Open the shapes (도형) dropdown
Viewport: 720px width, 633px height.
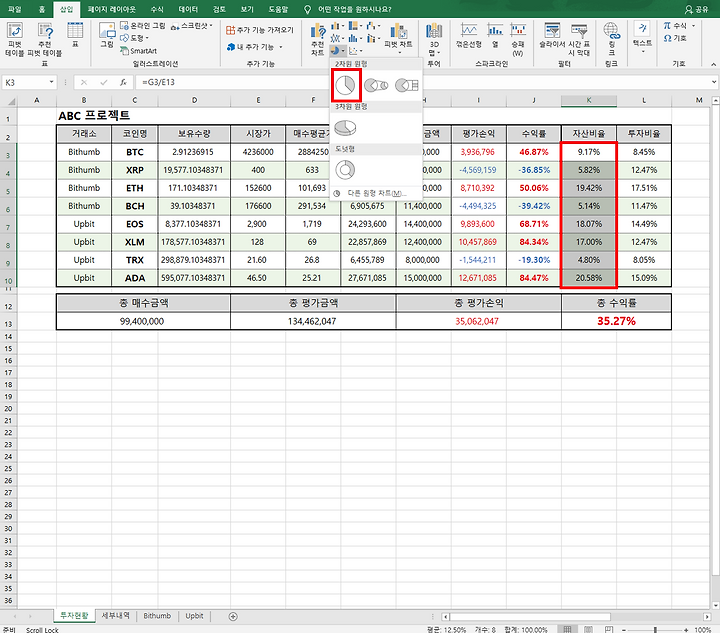pos(135,38)
